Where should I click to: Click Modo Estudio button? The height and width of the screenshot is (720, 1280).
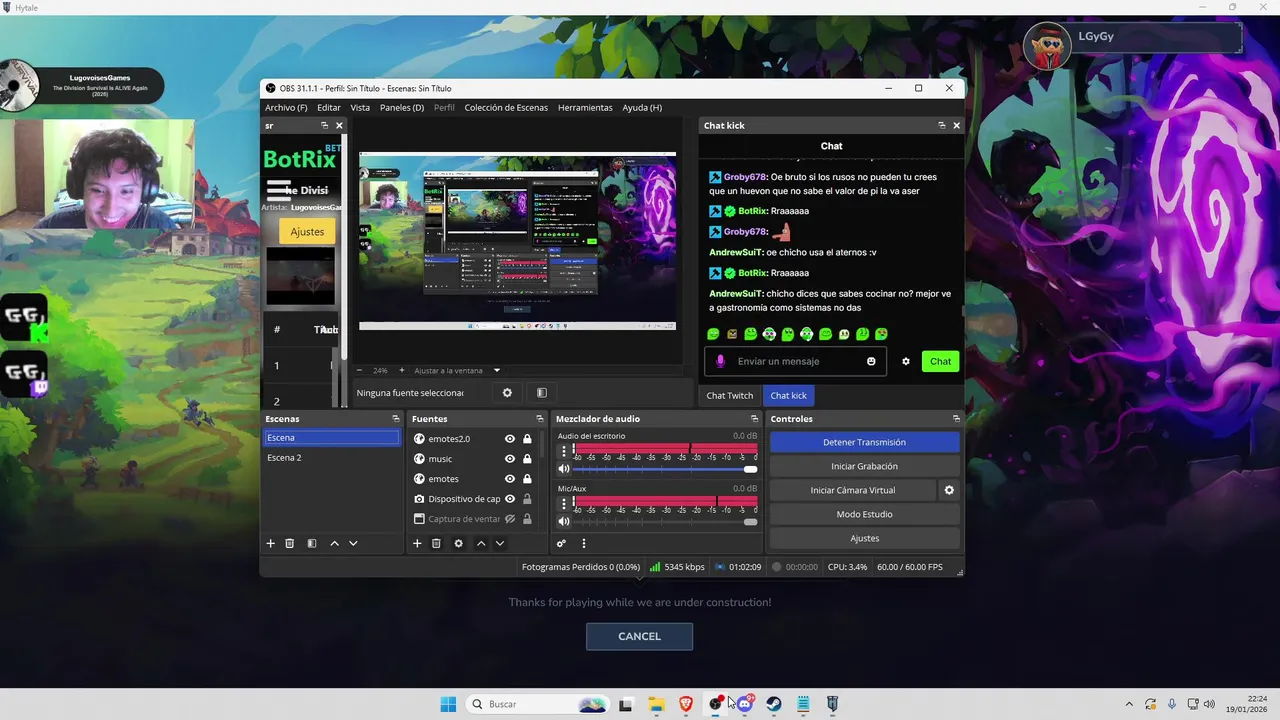coord(864,514)
